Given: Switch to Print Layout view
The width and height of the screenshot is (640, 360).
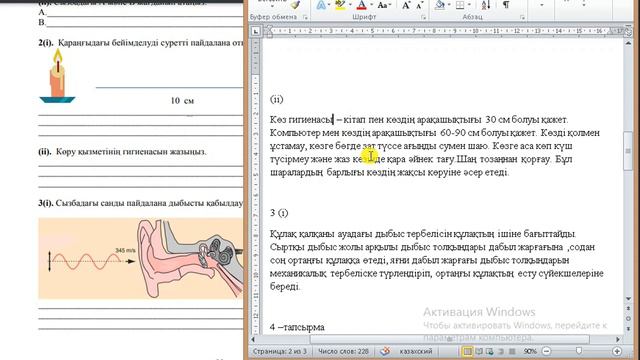Looking at the screenshot, I should [467, 351].
